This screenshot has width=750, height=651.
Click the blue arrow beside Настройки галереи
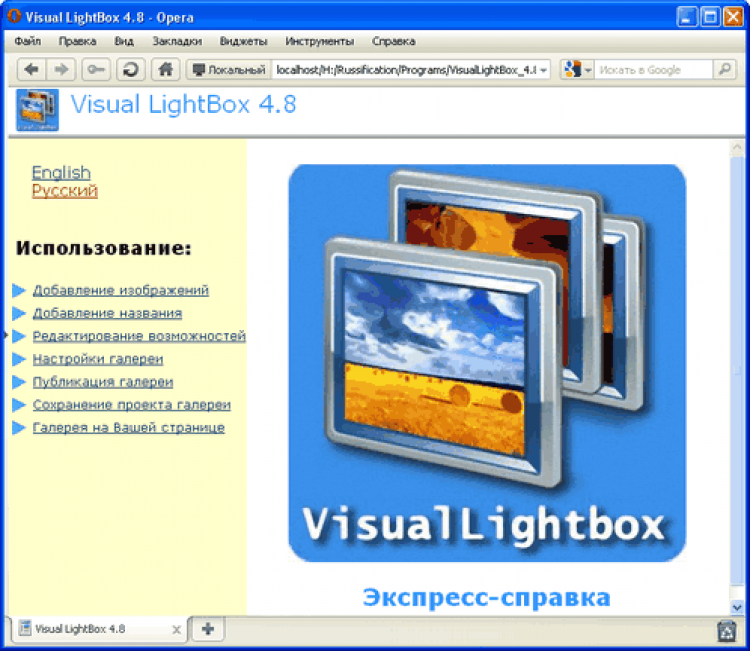(19, 359)
